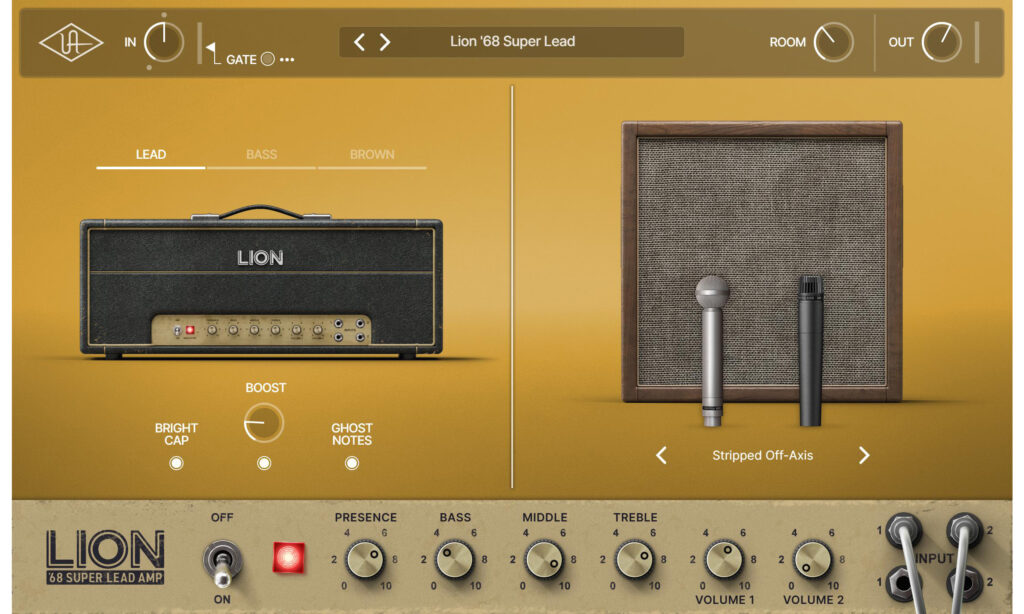Enable the Ghost Notes option
Viewport: 1024px width, 614px height.
click(352, 463)
